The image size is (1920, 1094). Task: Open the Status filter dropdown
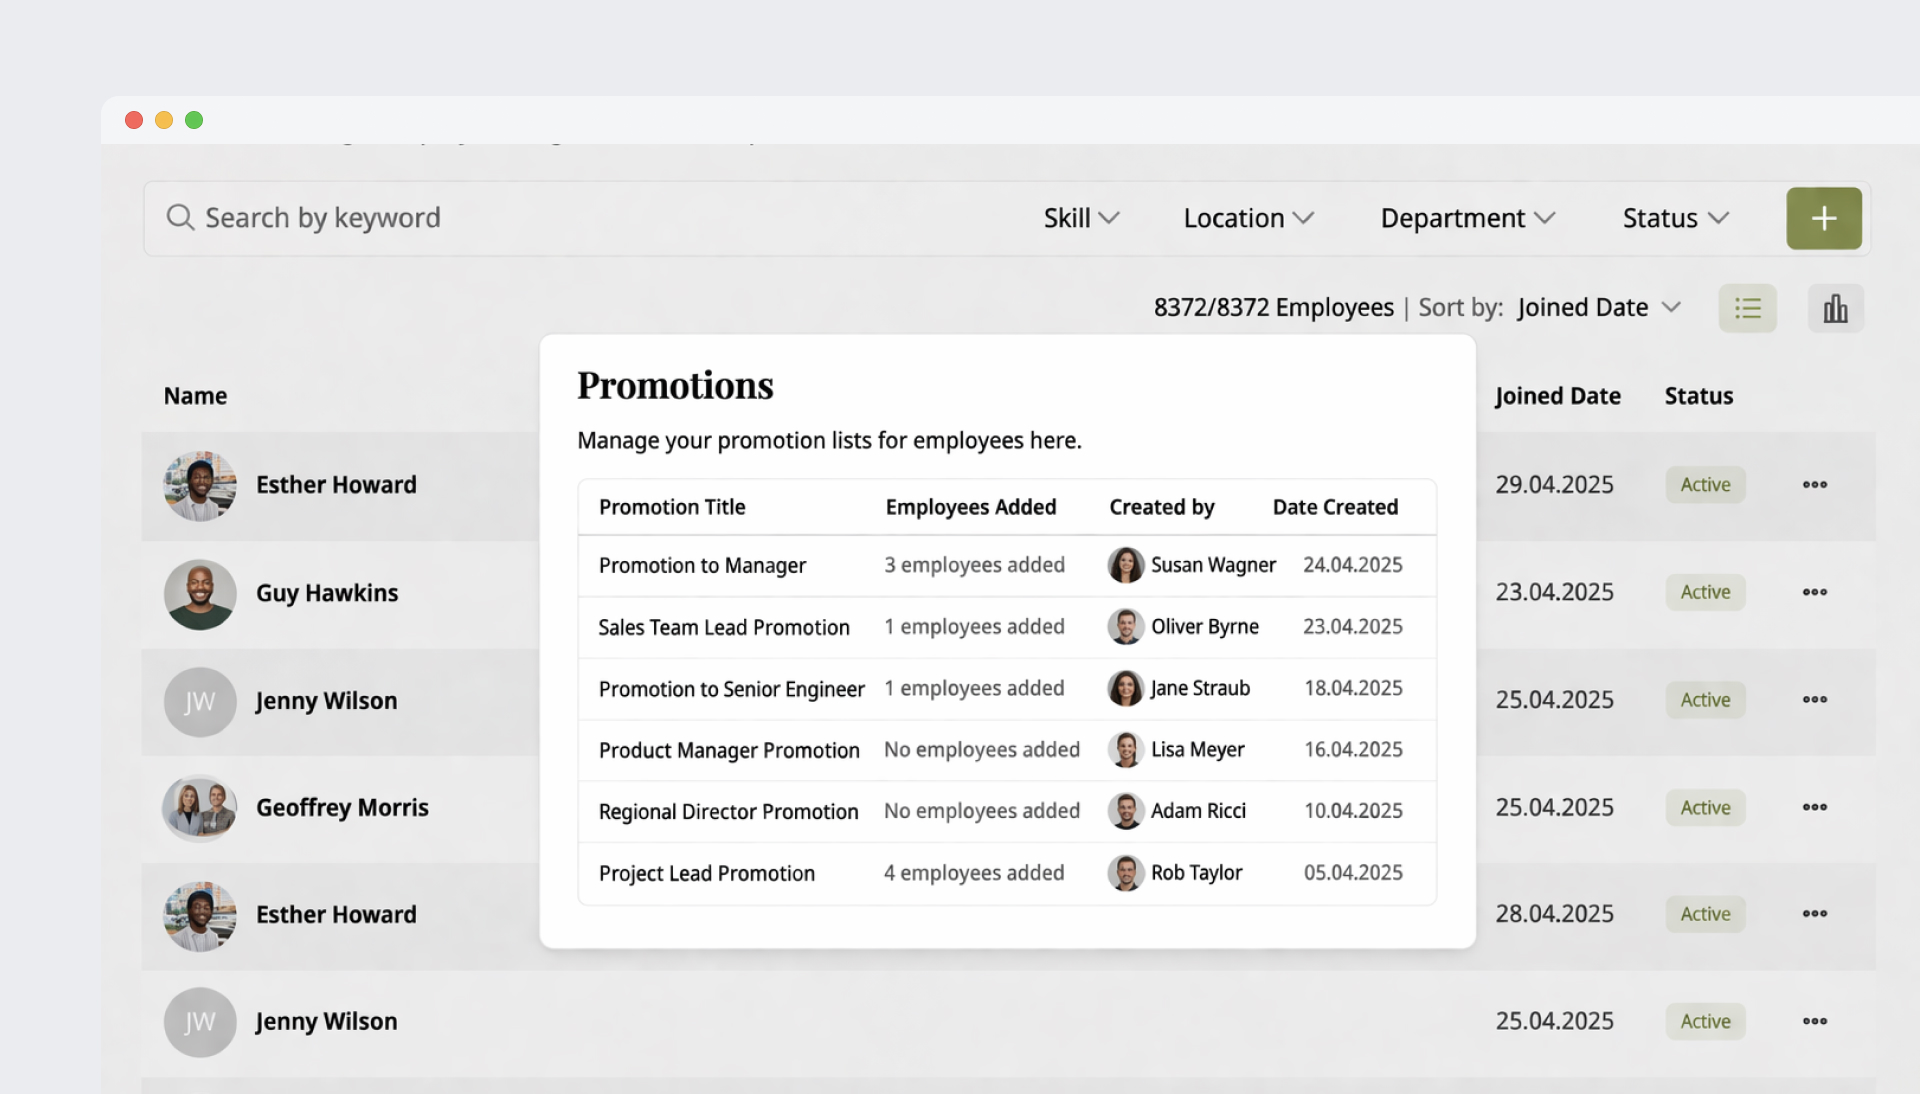[1675, 218]
